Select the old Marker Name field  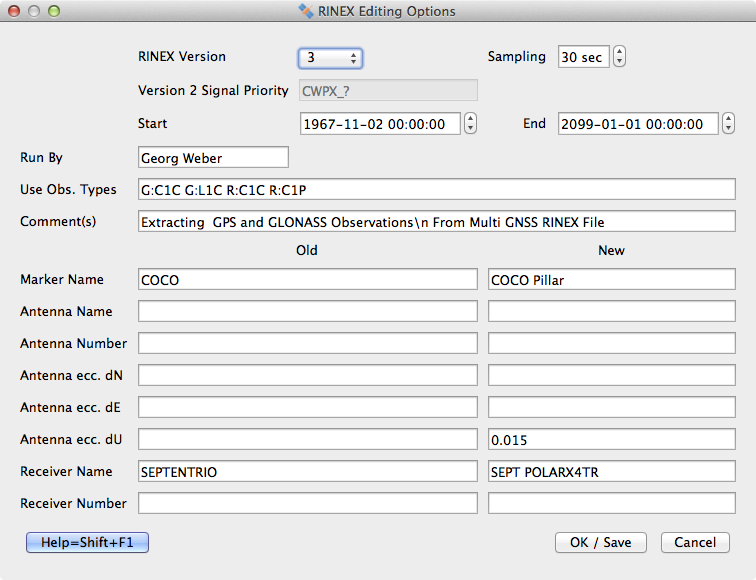tap(308, 280)
